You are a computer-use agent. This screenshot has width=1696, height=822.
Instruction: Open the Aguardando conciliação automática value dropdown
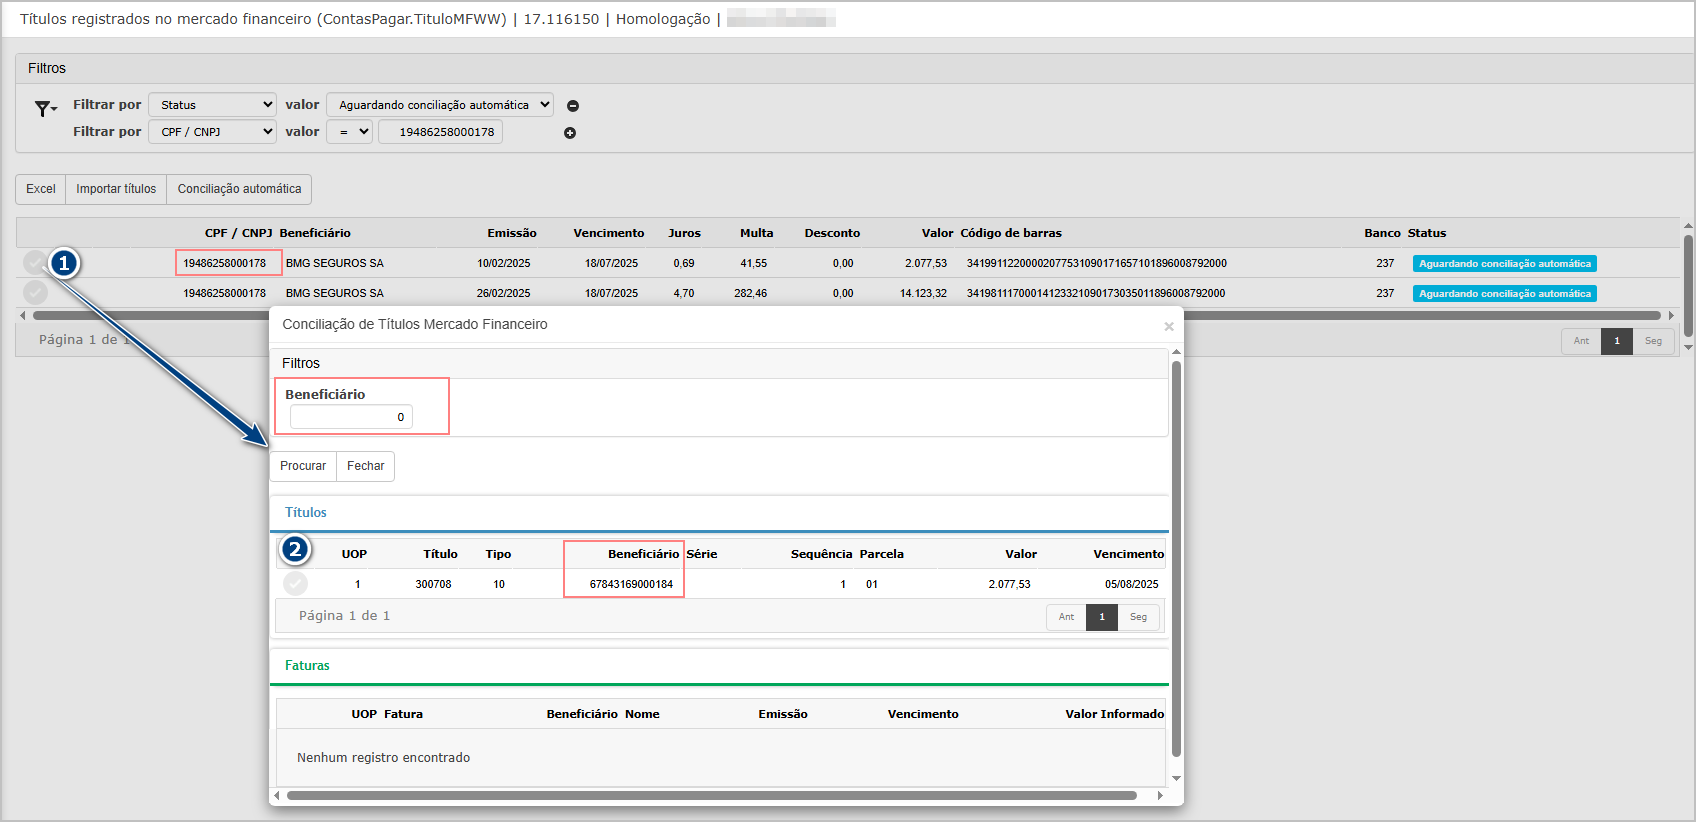[440, 105]
